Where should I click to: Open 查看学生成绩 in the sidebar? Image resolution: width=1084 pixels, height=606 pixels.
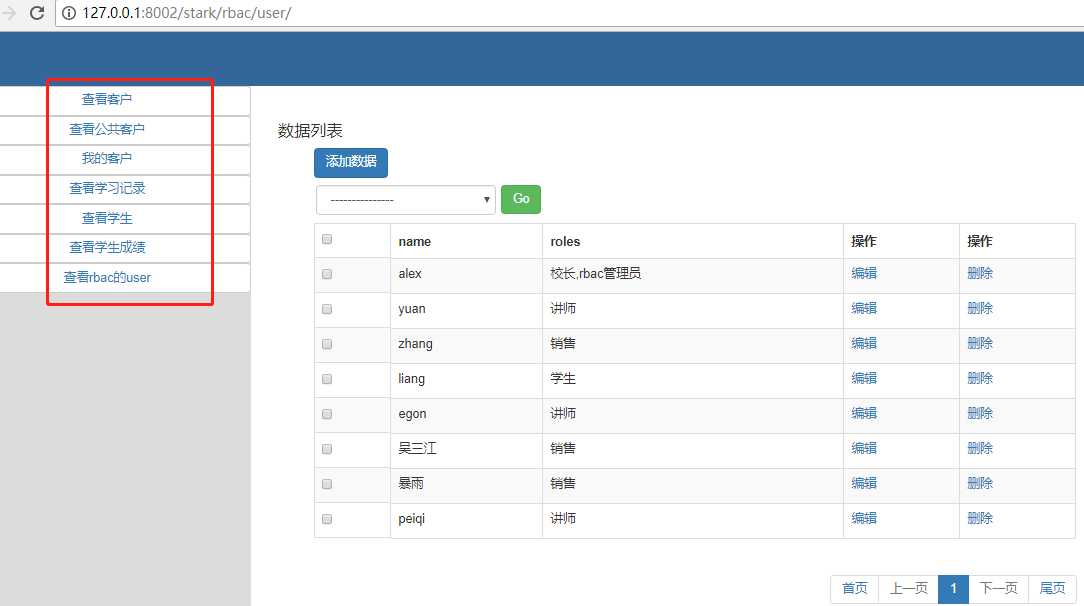[106, 247]
